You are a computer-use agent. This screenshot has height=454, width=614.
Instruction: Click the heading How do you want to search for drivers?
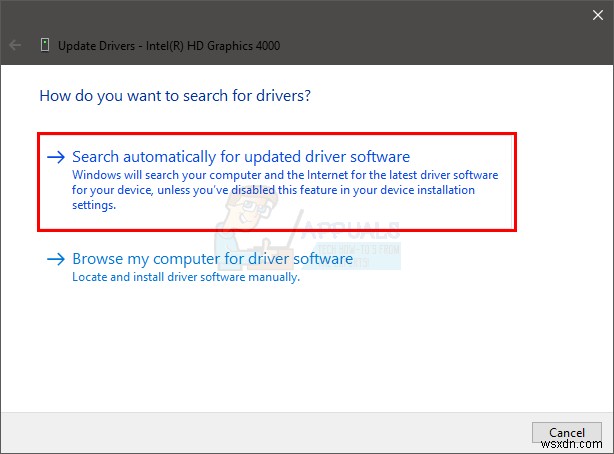[175, 96]
